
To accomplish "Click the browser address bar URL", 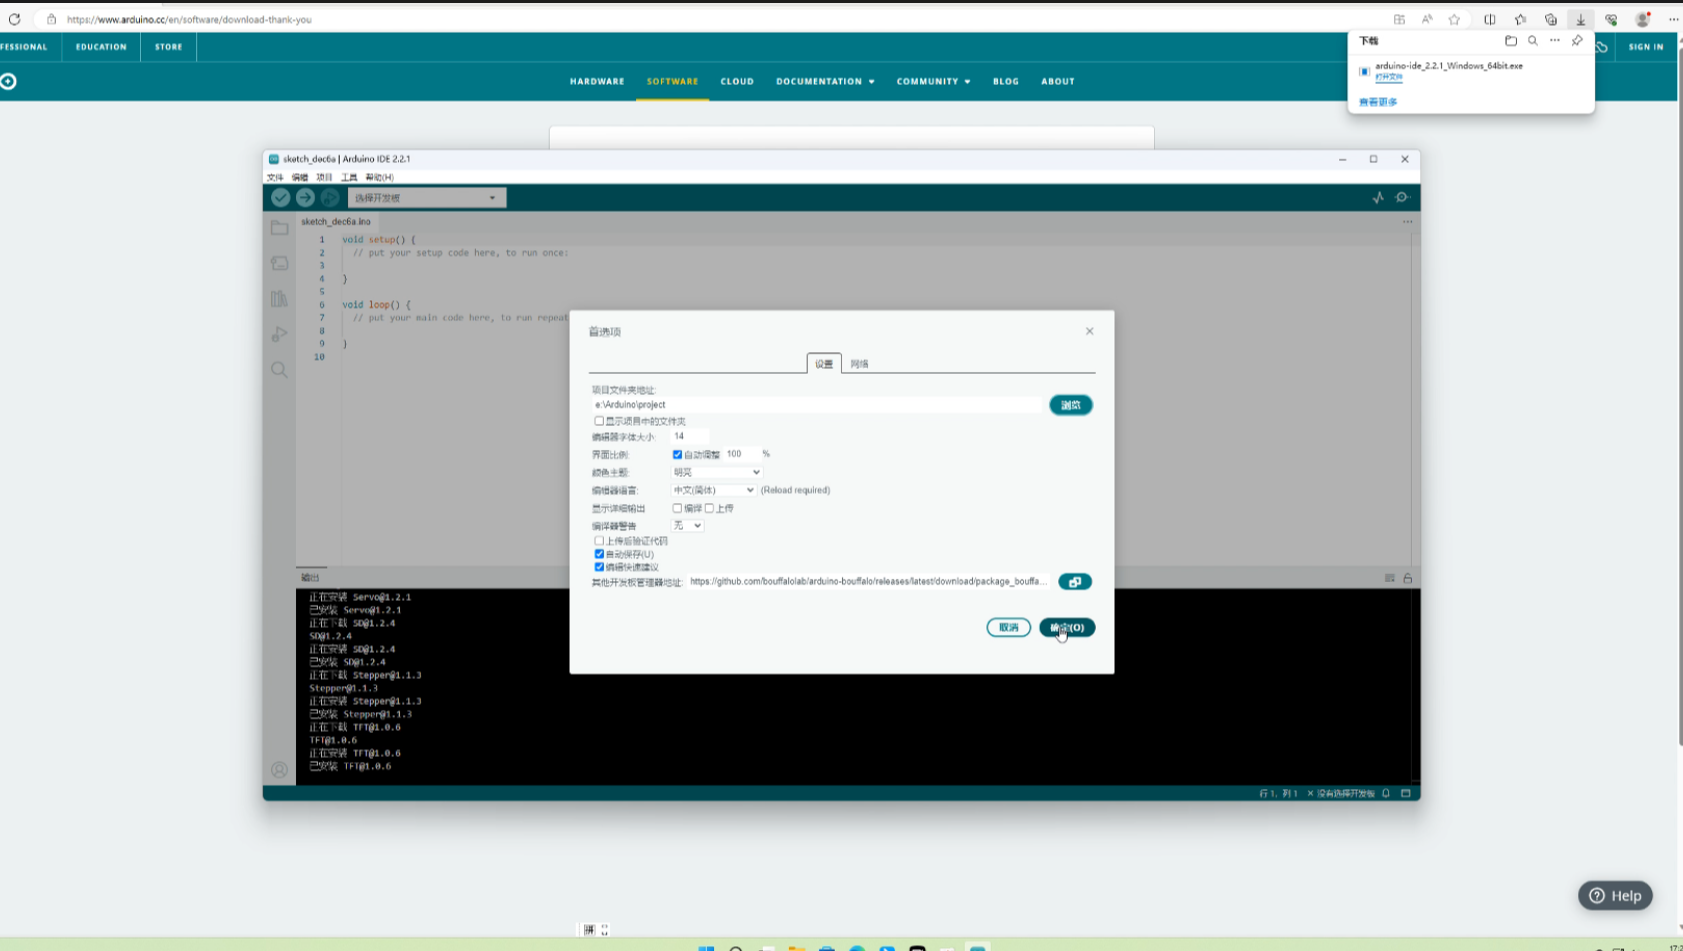I will point(189,19).
